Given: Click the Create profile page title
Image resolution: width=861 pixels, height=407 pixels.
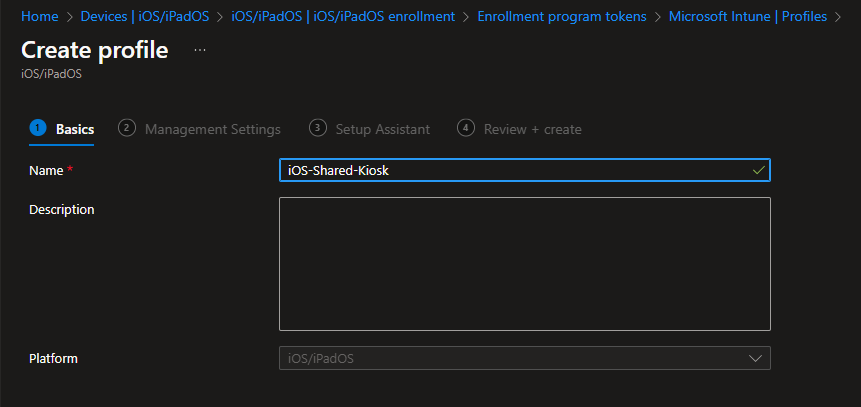Looking at the screenshot, I should [95, 51].
